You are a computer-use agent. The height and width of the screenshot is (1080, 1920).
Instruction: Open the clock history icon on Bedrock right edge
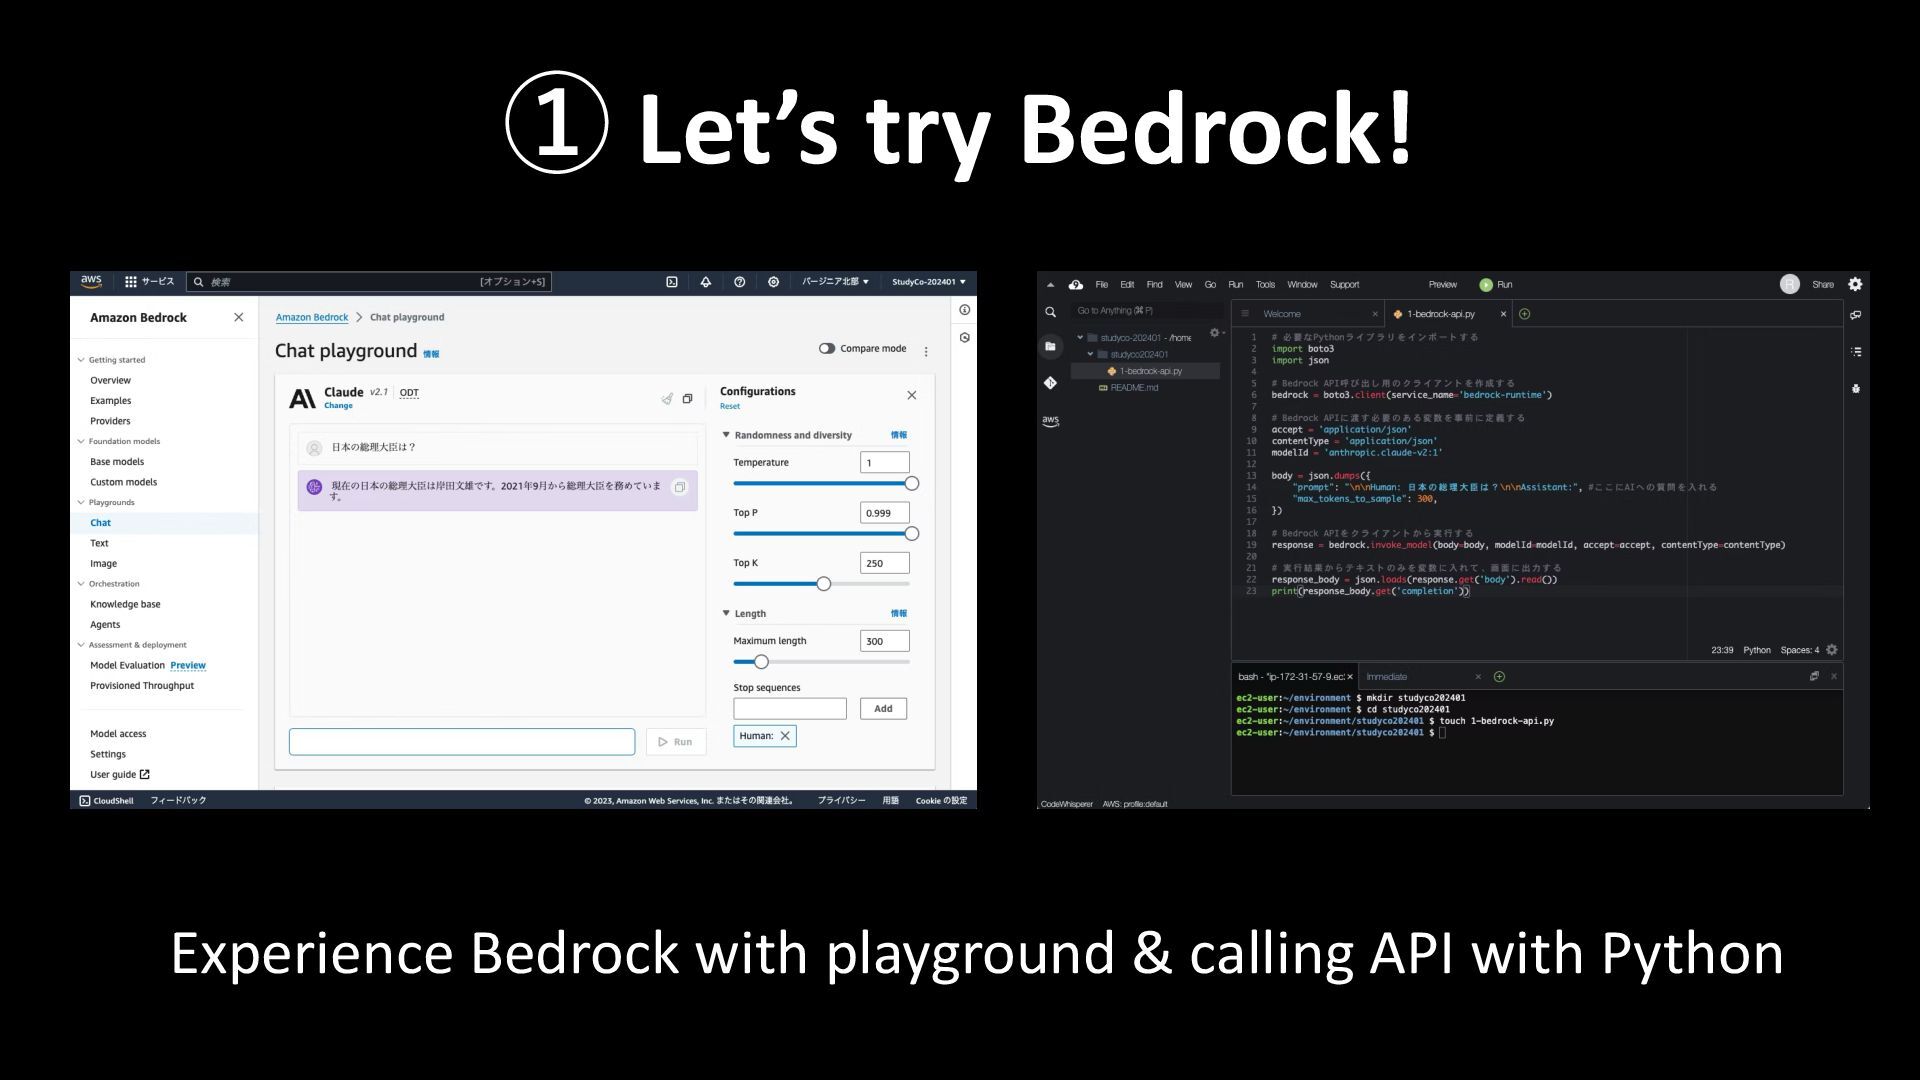tap(964, 338)
